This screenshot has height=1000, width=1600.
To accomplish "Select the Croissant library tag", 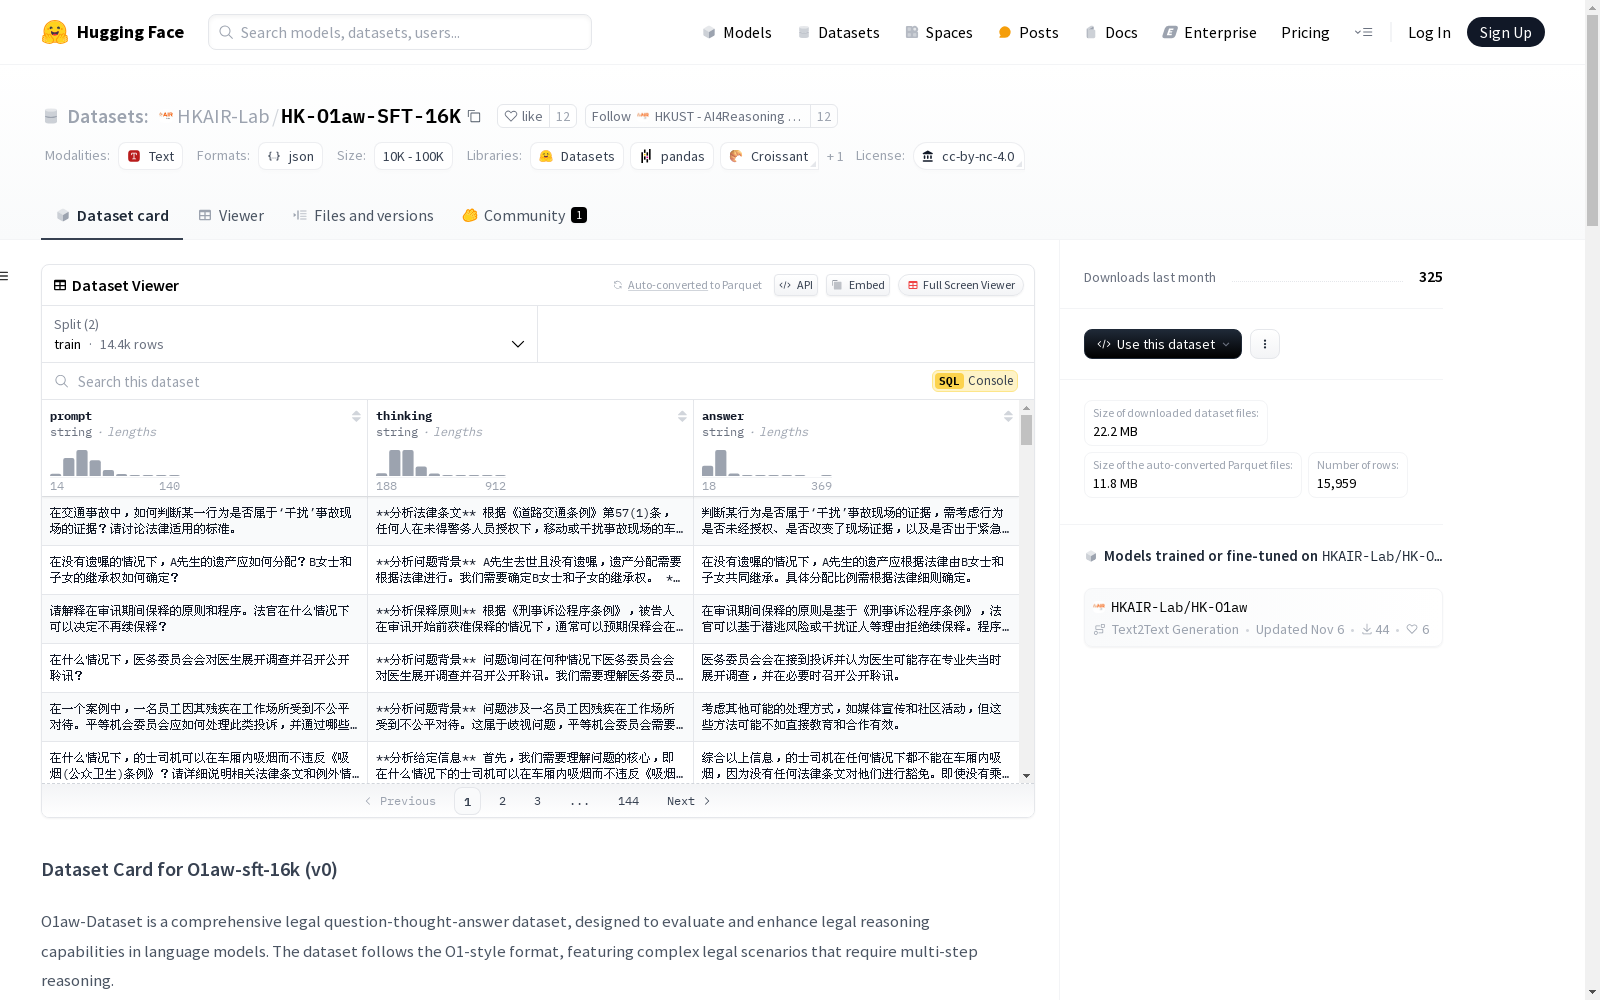I will click(x=769, y=156).
